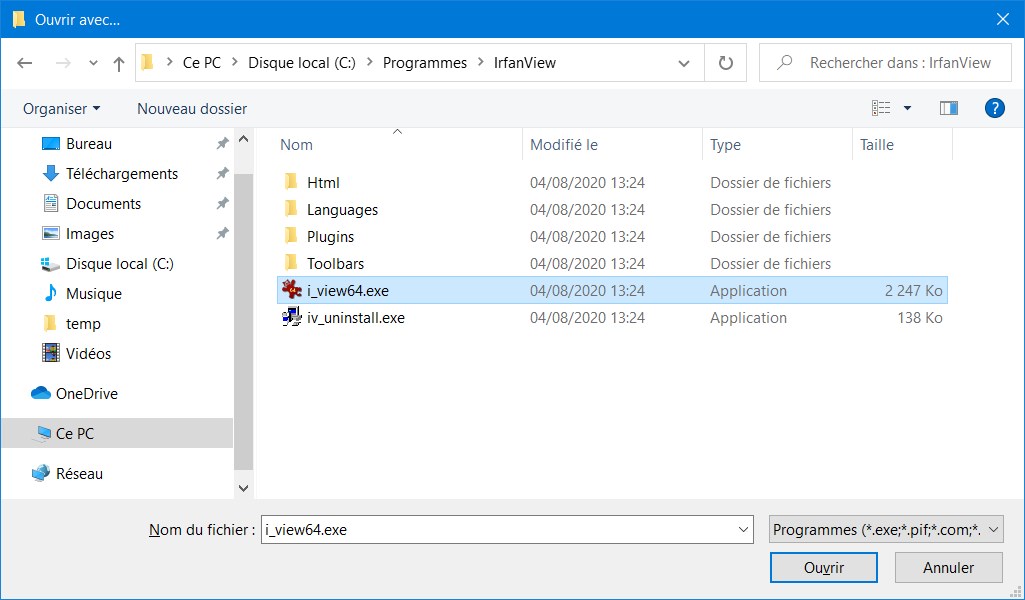Click the pin icon next to Images
The height and width of the screenshot is (600, 1025).
[x=222, y=233]
